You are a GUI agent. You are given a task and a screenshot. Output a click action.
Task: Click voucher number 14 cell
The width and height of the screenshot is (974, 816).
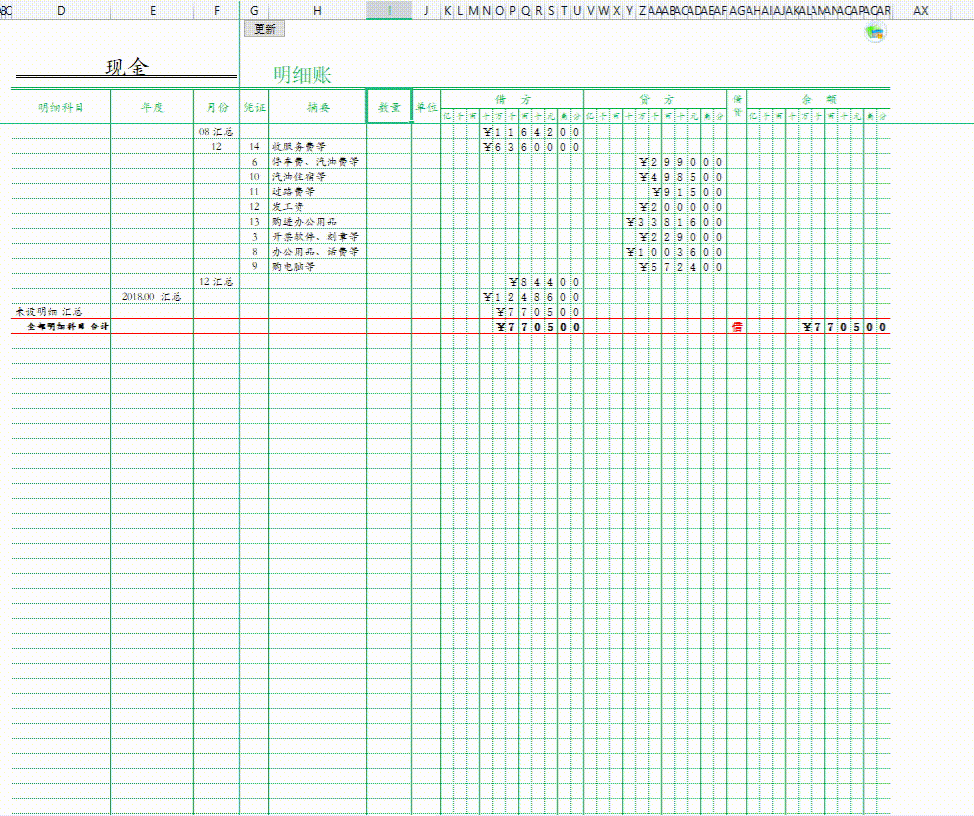tap(255, 147)
